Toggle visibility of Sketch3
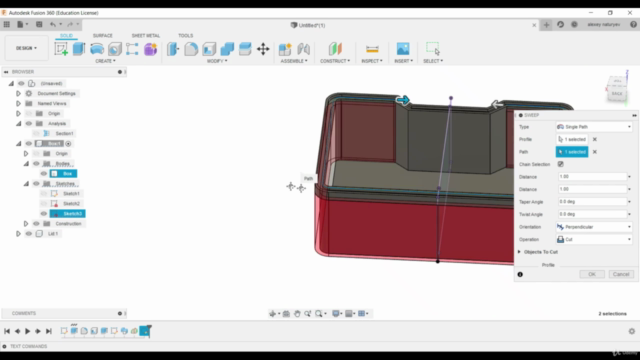640x360 pixels. coord(44,213)
